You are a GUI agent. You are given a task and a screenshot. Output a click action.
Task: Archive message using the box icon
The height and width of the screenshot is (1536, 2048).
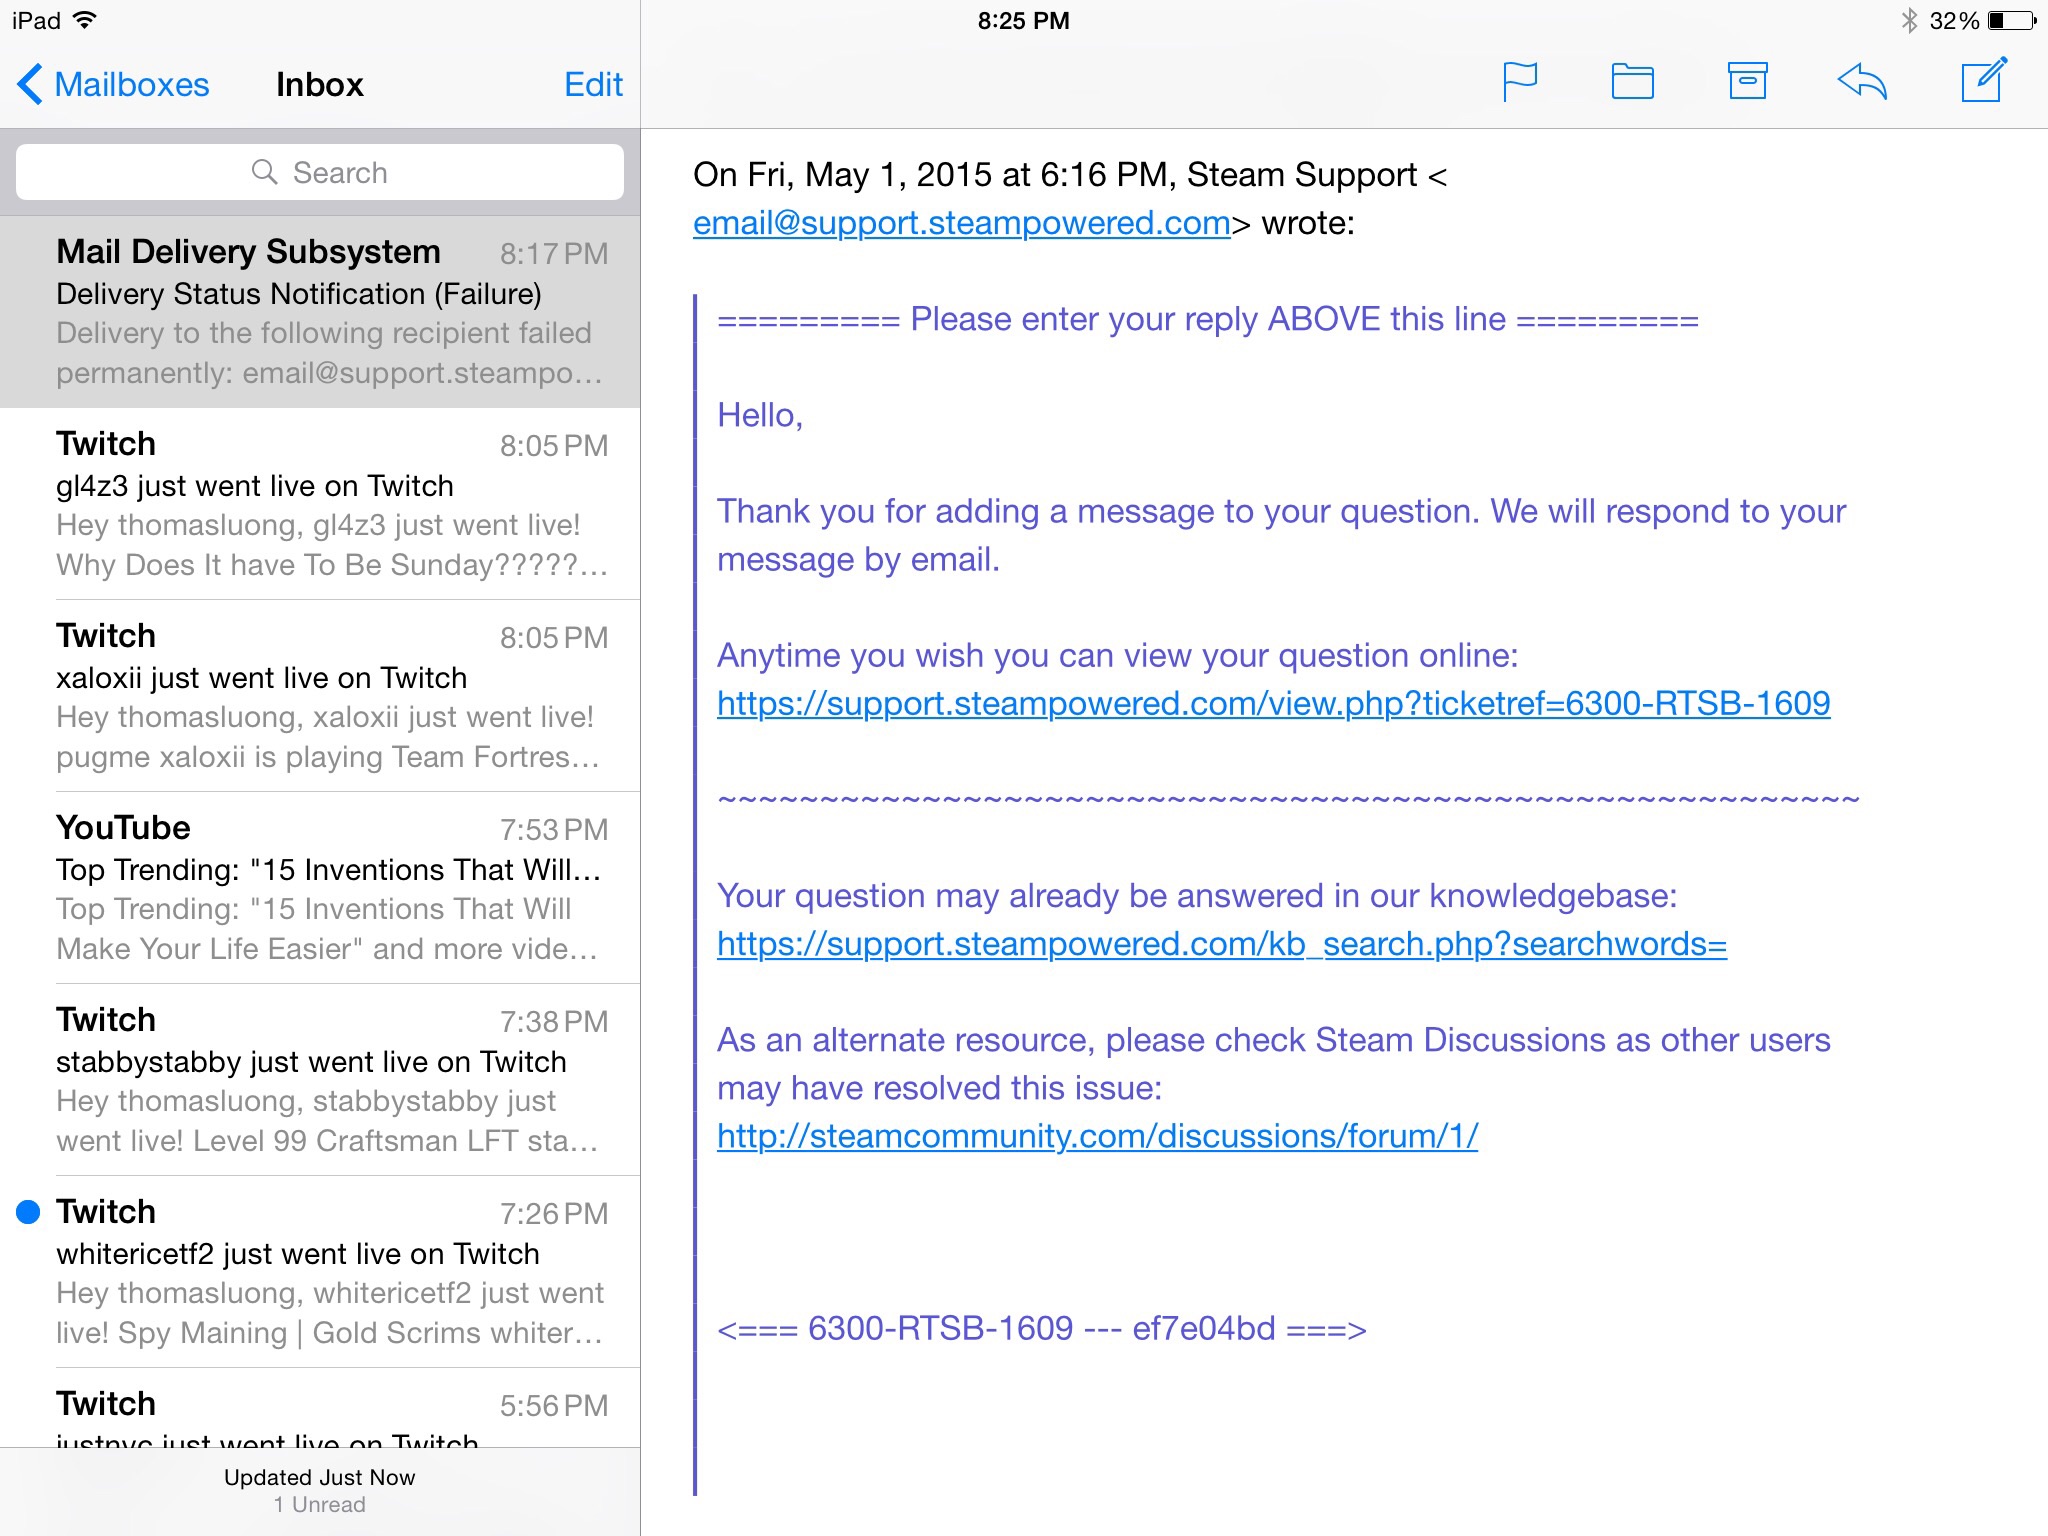point(1747,82)
